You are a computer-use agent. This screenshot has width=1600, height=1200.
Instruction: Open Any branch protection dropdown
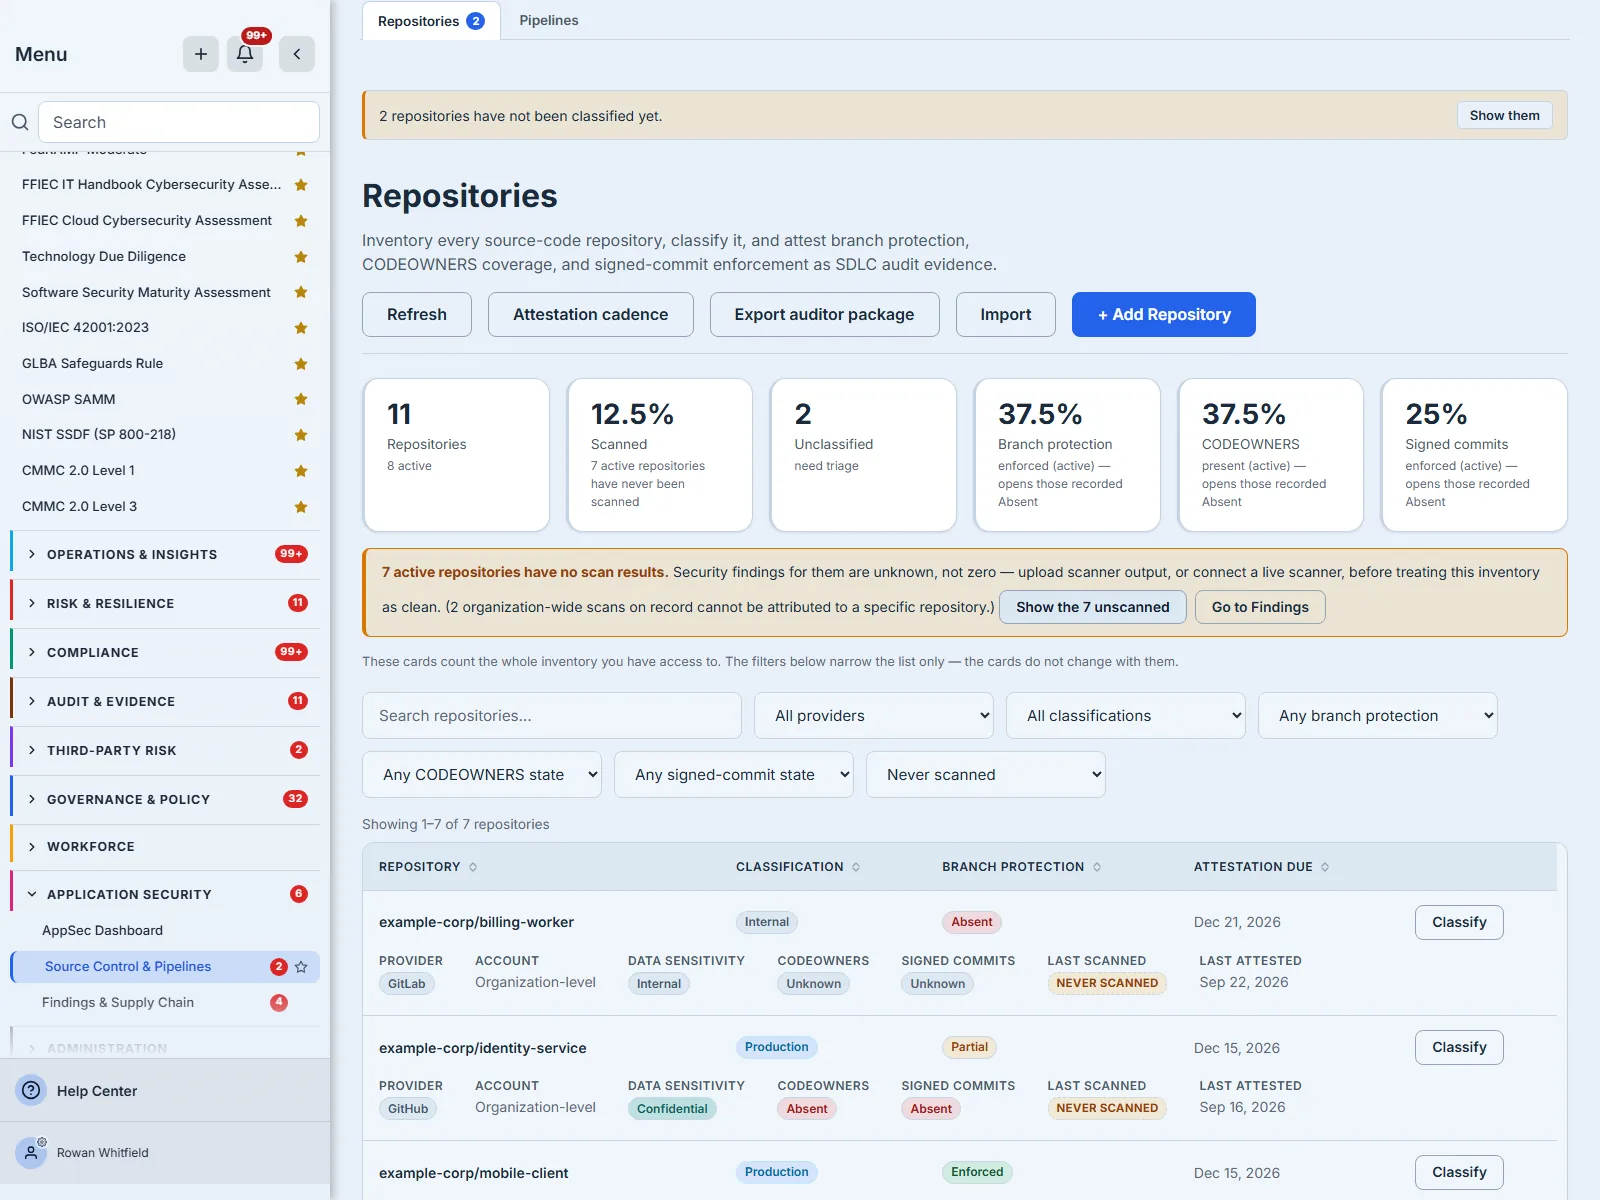coord(1378,716)
